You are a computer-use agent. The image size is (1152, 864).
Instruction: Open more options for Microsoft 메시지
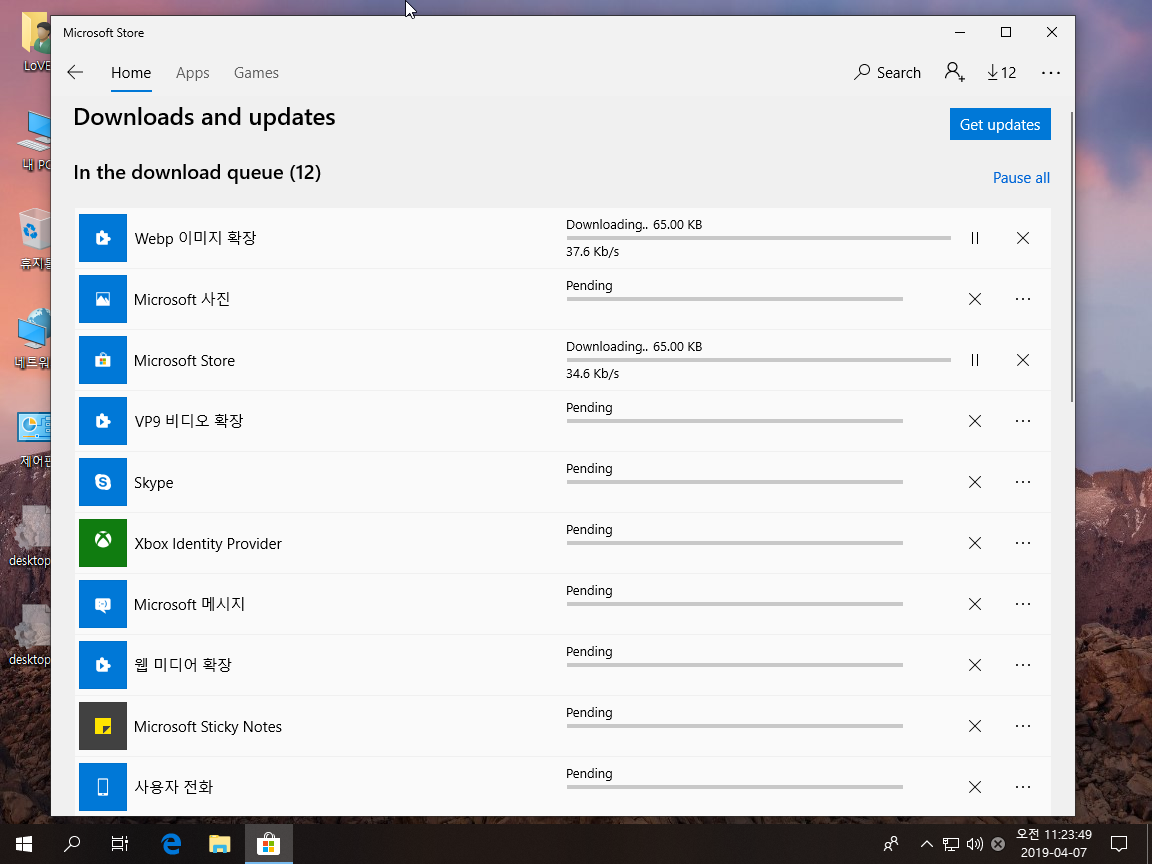pyautogui.click(x=1023, y=604)
